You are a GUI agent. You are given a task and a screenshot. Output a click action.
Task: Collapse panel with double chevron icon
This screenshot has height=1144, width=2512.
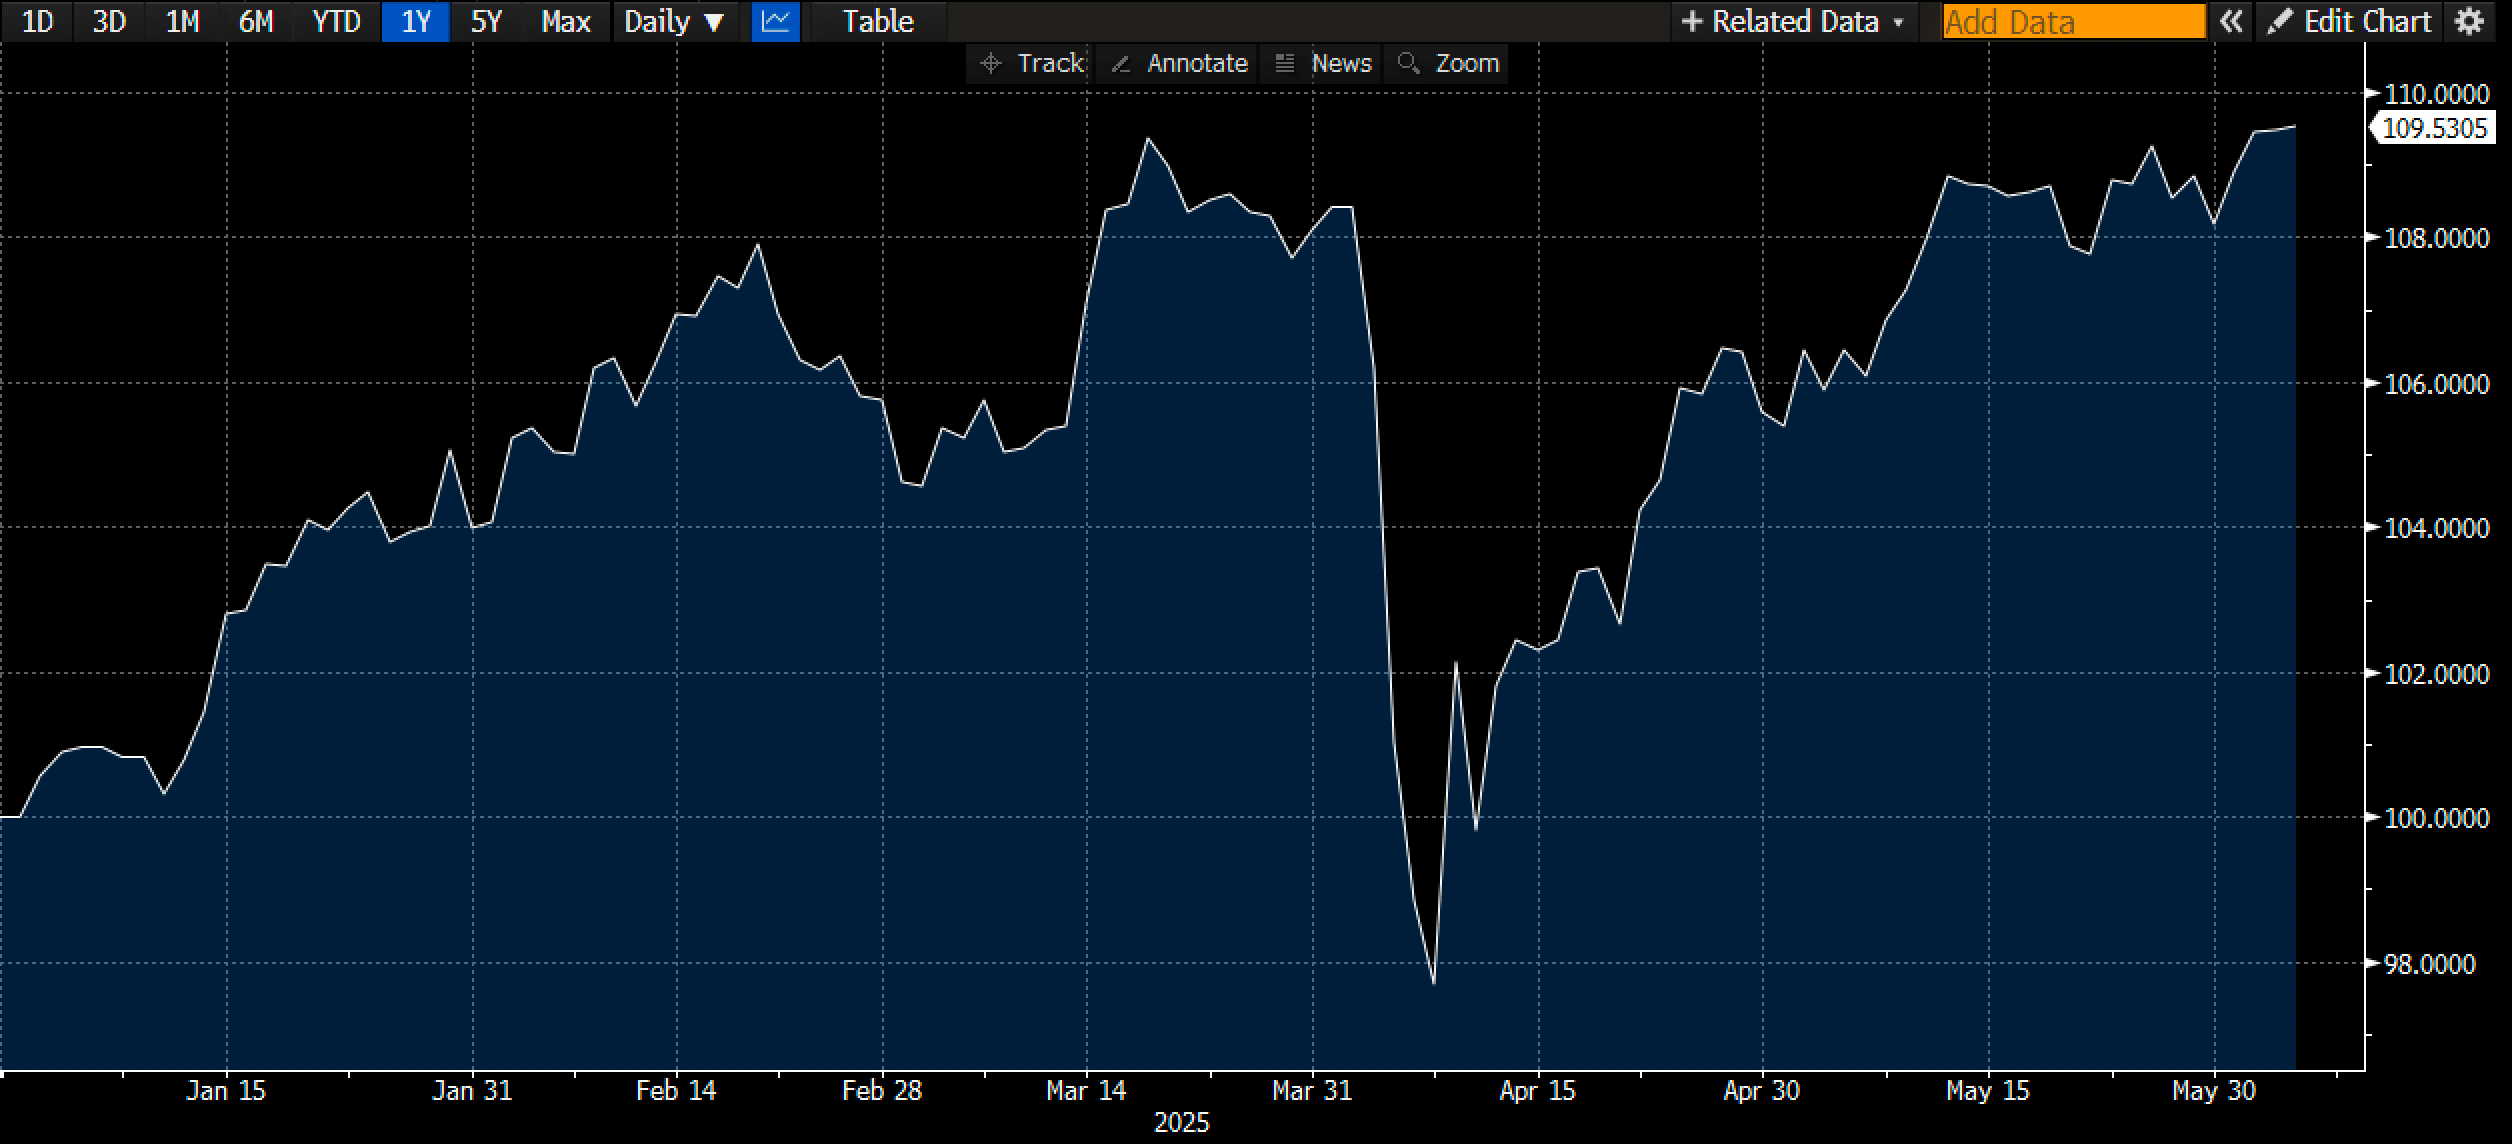[2230, 21]
